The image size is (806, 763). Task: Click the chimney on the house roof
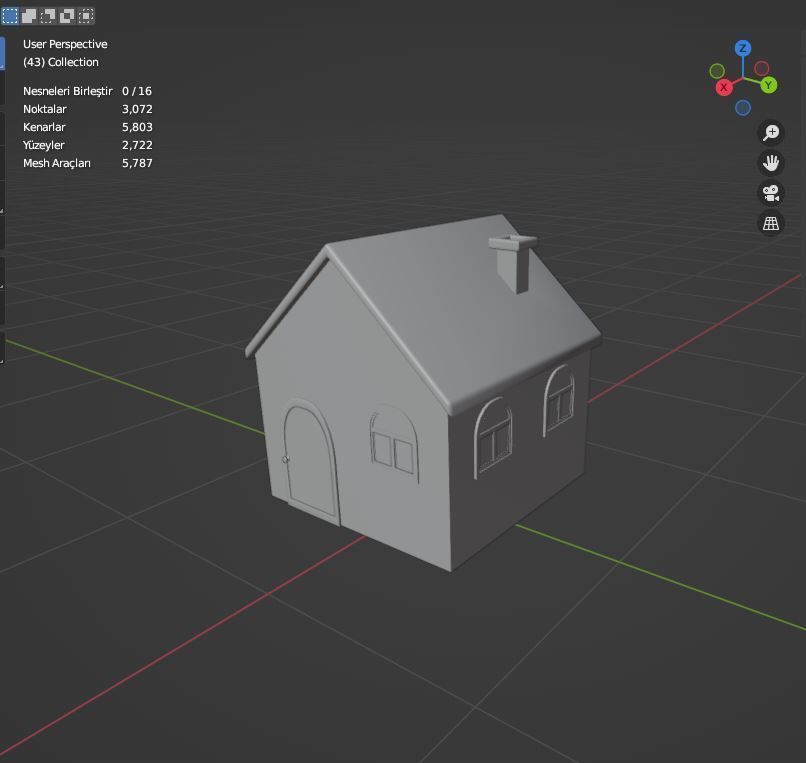pyautogui.click(x=513, y=263)
